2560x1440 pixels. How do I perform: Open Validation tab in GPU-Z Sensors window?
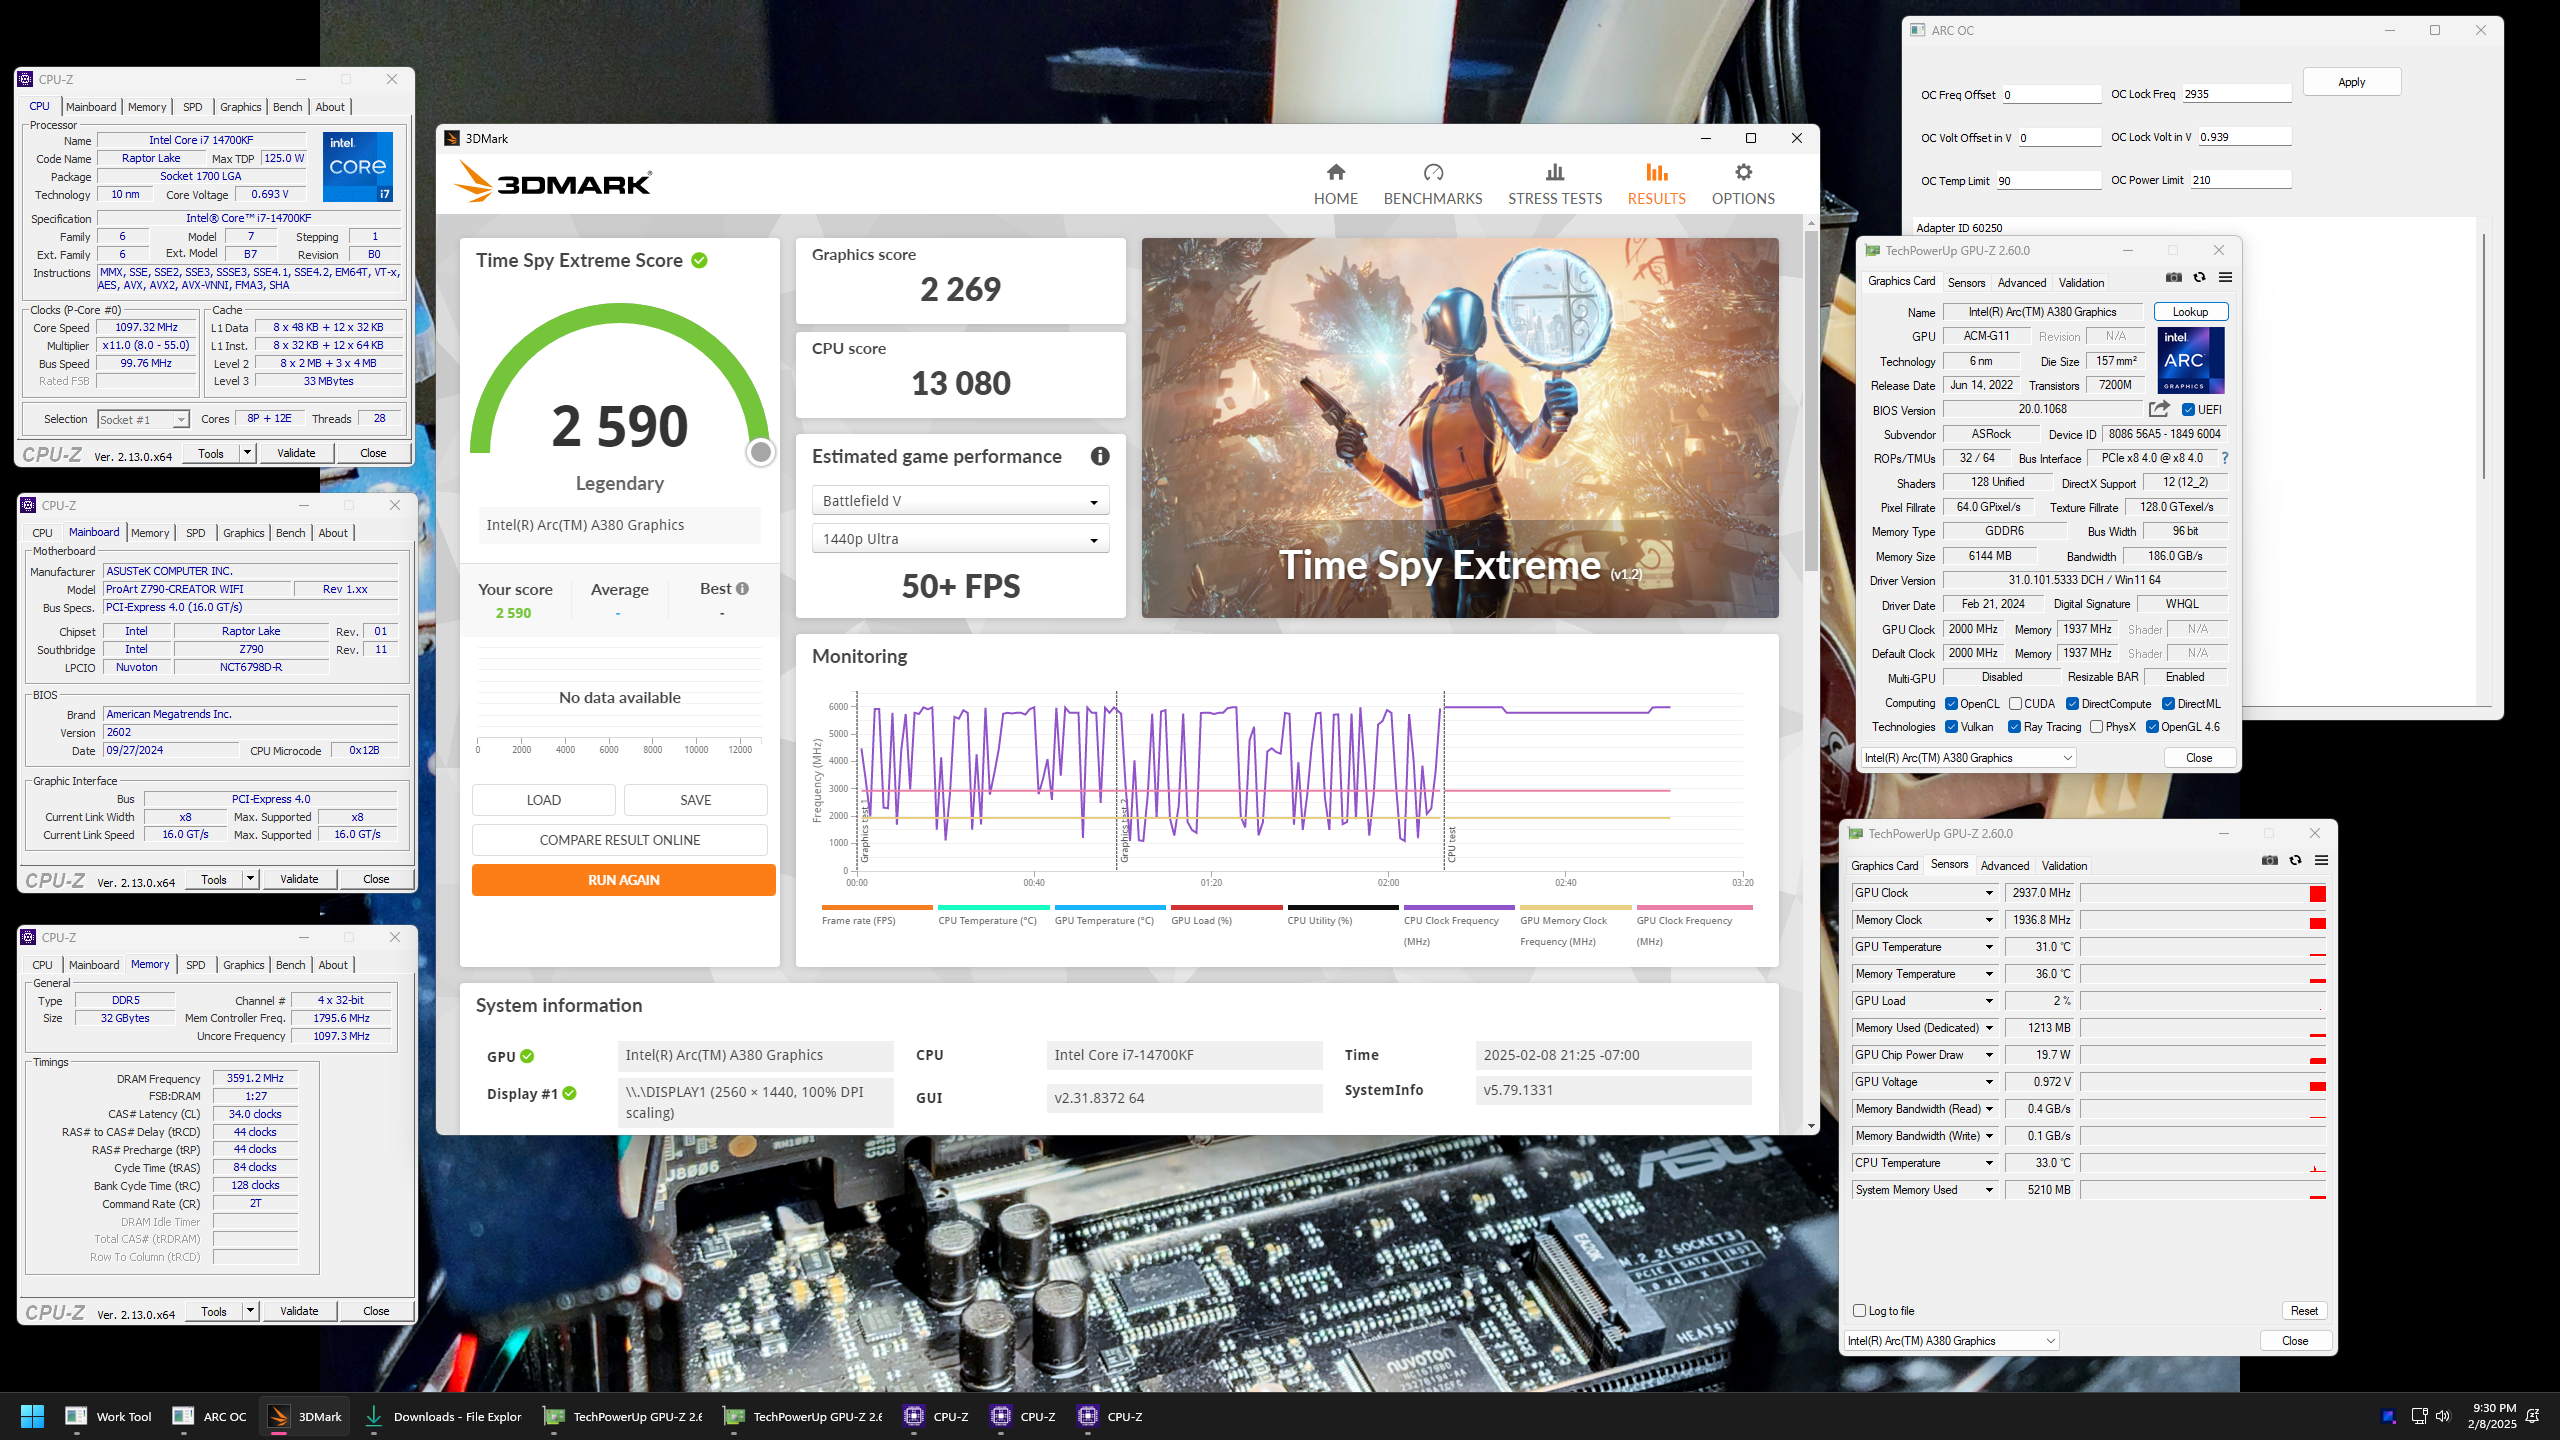[2064, 866]
